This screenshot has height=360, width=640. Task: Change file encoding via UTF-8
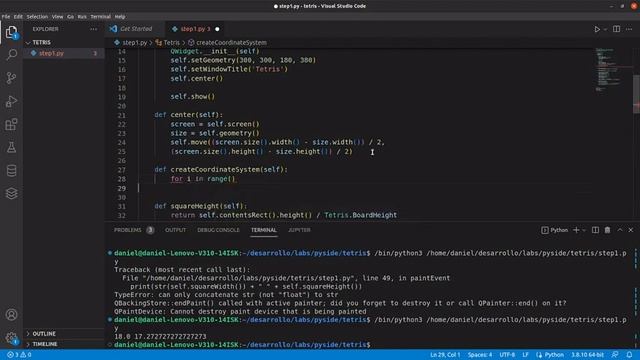507,355
